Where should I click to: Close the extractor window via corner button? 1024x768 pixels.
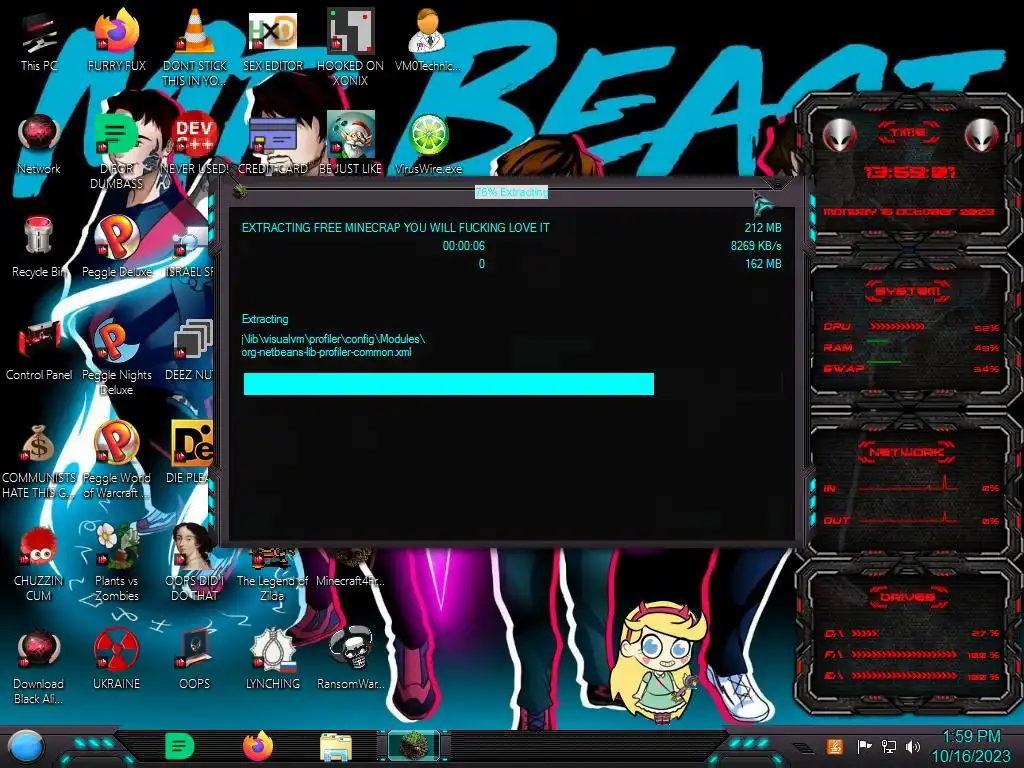pyautogui.click(x=777, y=184)
